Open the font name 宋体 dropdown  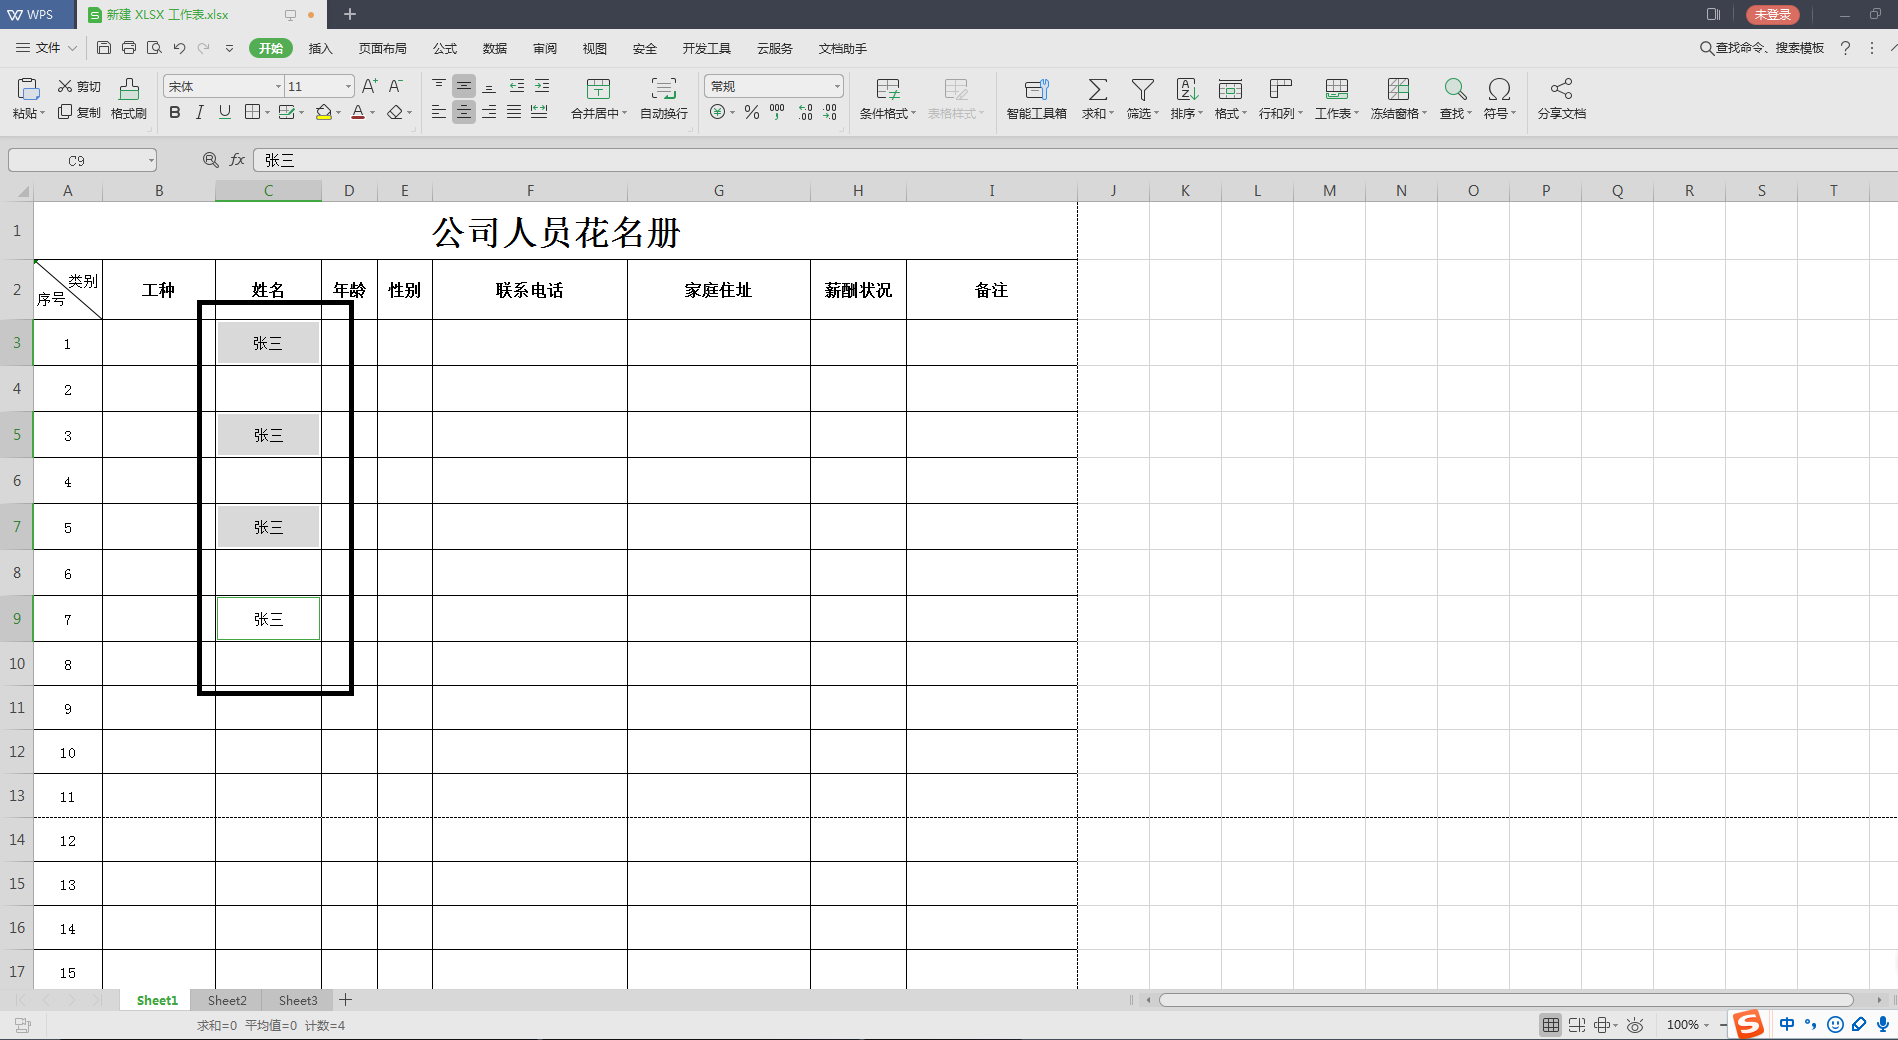click(x=278, y=87)
